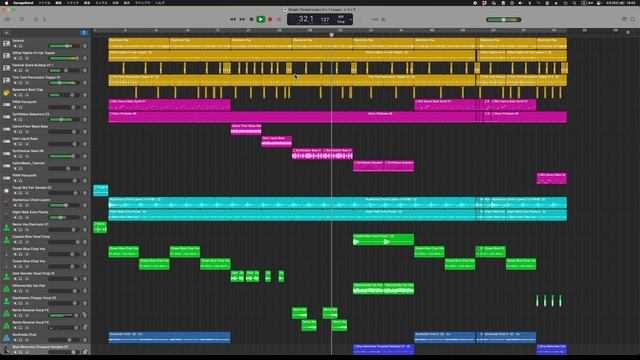Open the Editors scissors button
The image size is (640, 360).
pyautogui.click(x=44, y=19)
